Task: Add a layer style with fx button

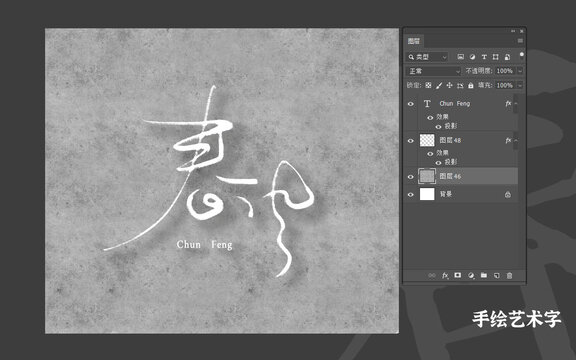Action: (445, 275)
